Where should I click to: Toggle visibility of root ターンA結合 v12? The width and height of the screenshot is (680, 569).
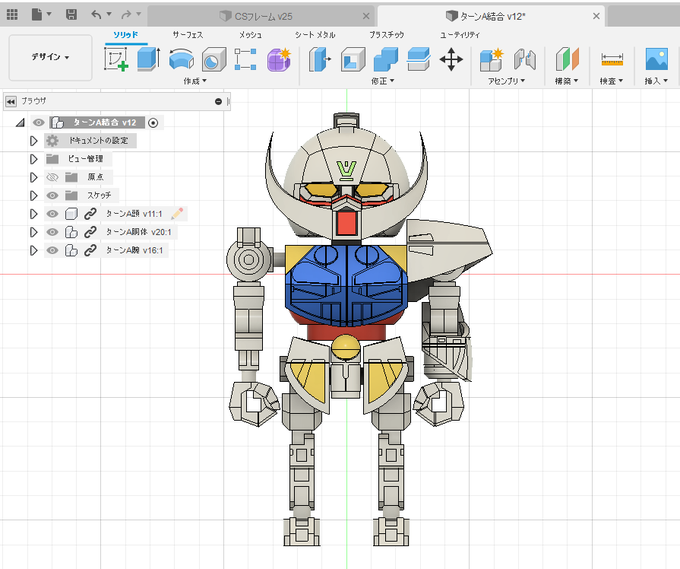pyautogui.click(x=39, y=123)
